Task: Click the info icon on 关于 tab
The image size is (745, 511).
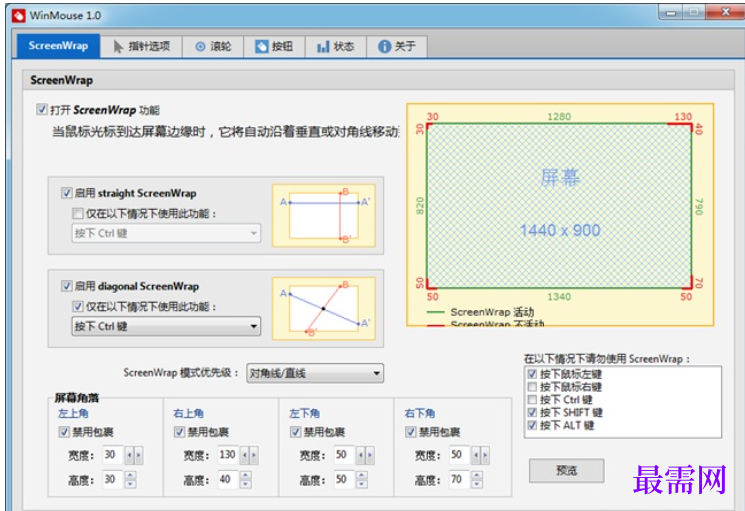Action: [x=384, y=47]
